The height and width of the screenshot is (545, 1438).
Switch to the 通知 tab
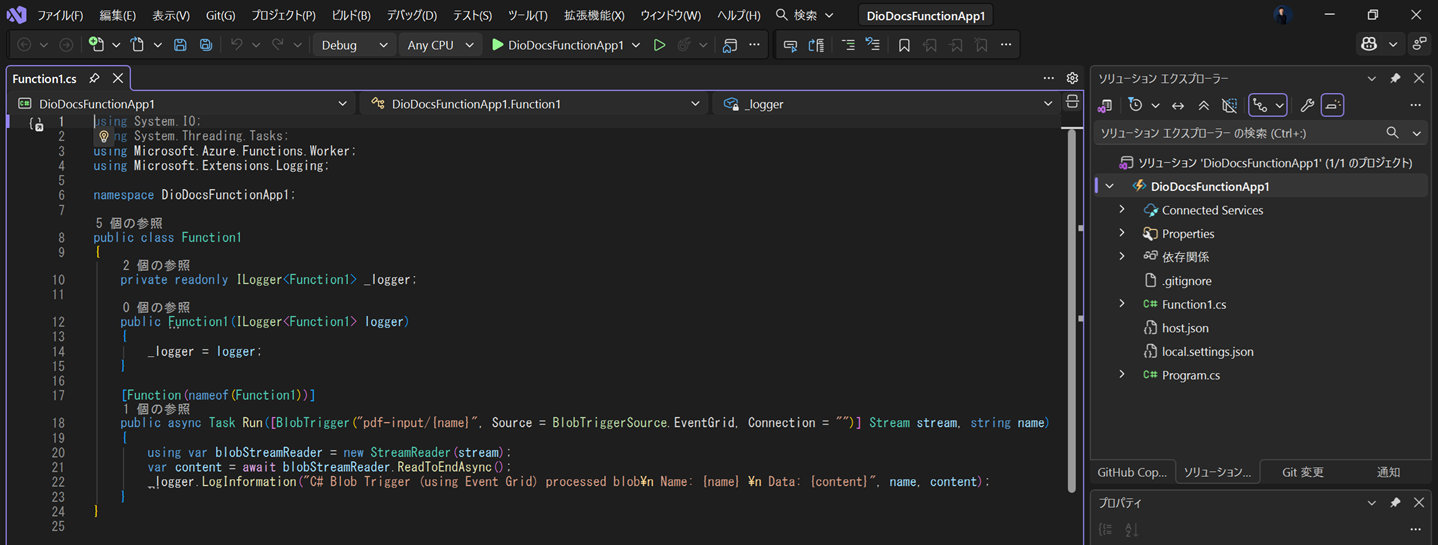click(x=1388, y=472)
